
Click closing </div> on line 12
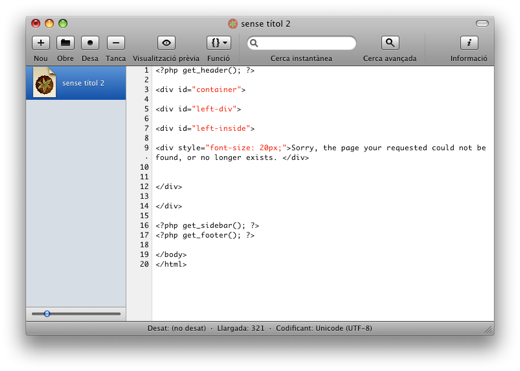tap(169, 187)
